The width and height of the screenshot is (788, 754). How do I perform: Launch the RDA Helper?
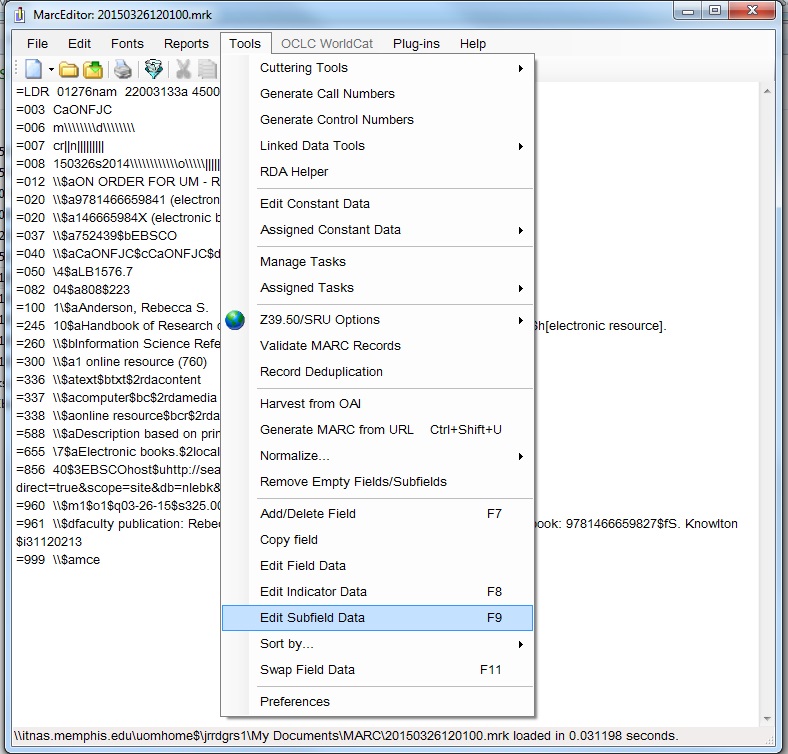click(x=377, y=172)
